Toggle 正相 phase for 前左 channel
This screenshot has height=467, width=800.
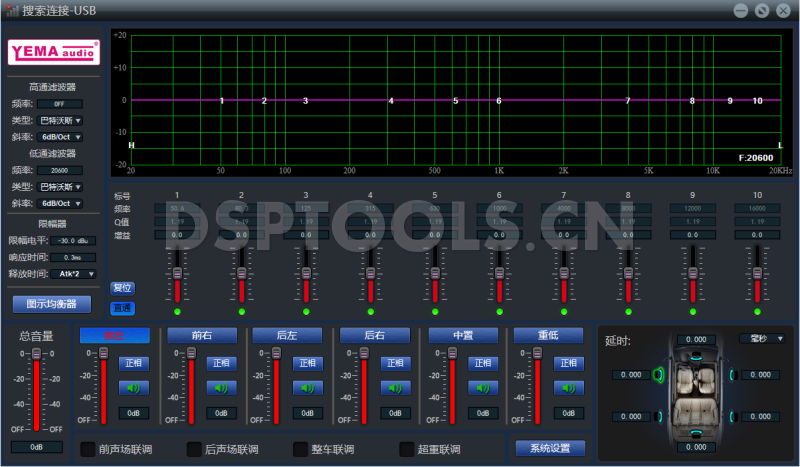click(134, 363)
